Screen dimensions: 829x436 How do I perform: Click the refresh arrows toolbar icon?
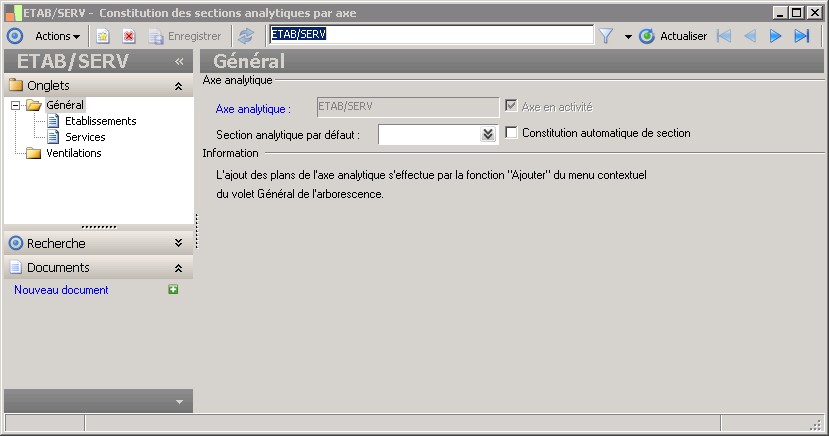pyautogui.click(x=246, y=36)
